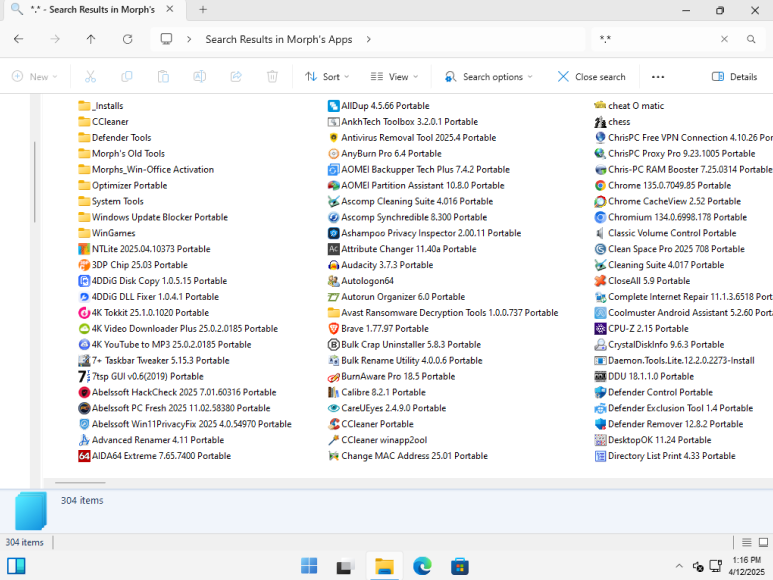
Task: Open Windows Start button on taskbar
Action: tap(309, 566)
